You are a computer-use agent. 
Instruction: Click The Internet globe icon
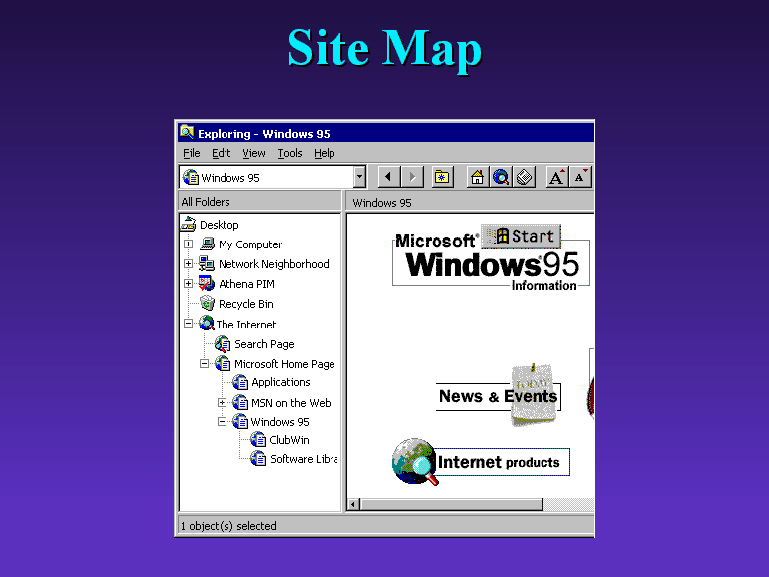point(206,323)
